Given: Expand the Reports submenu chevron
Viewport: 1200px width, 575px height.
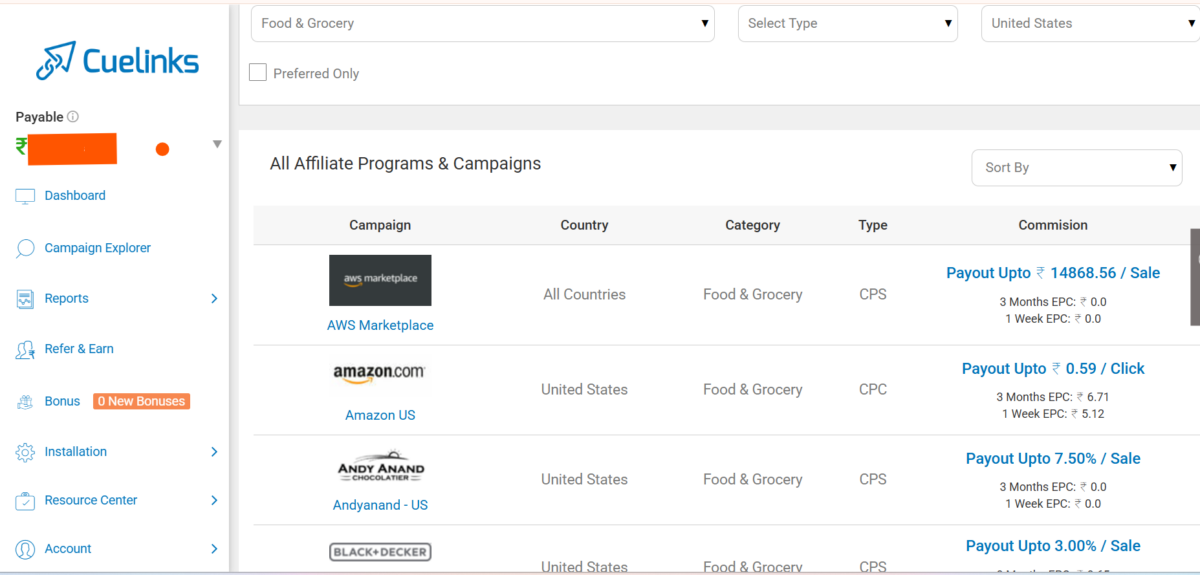Looking at the screenshot, I should (x=214, y=299).
